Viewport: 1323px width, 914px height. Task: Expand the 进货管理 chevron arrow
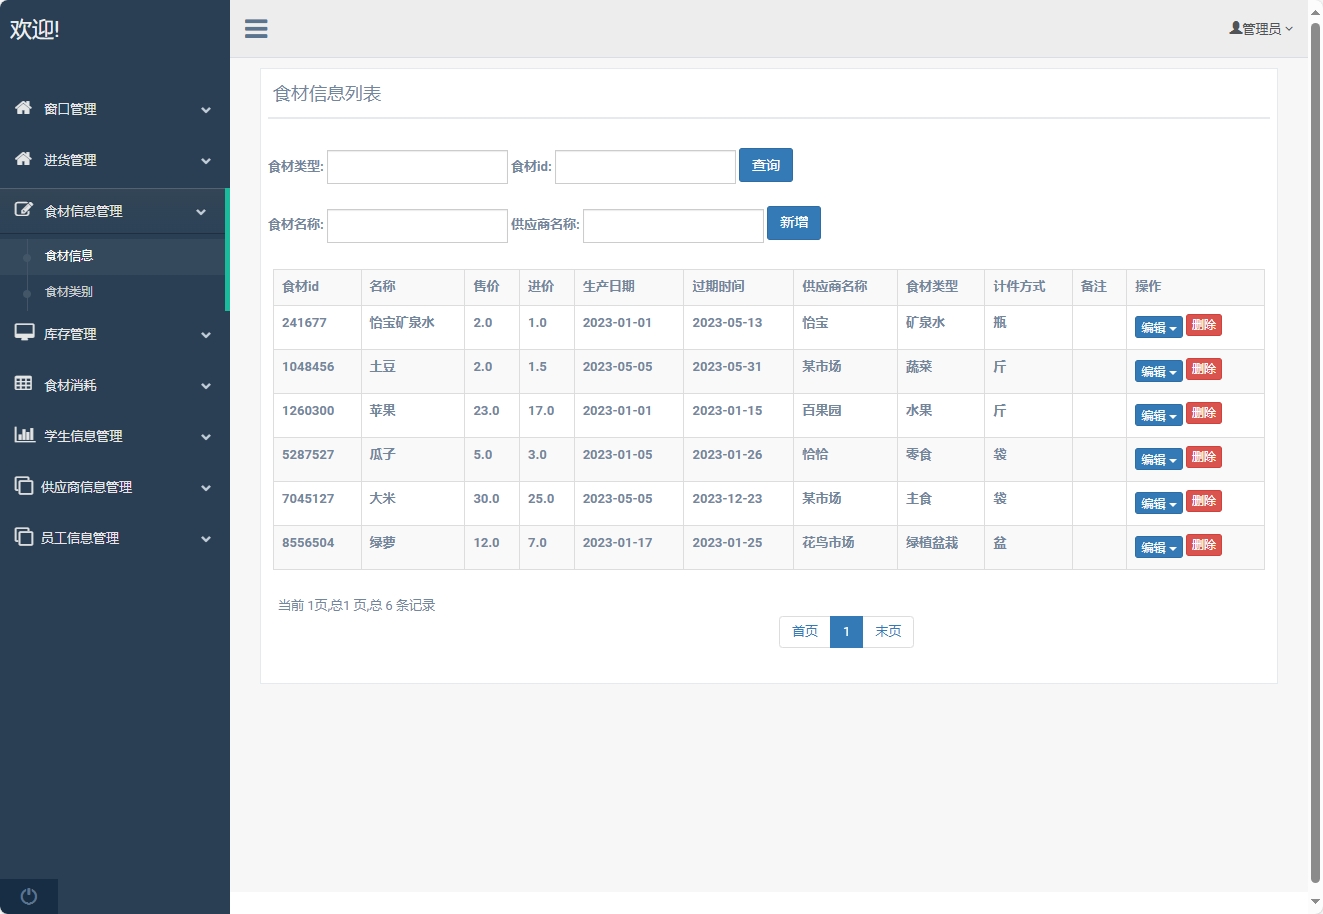[x=206, y=161]
